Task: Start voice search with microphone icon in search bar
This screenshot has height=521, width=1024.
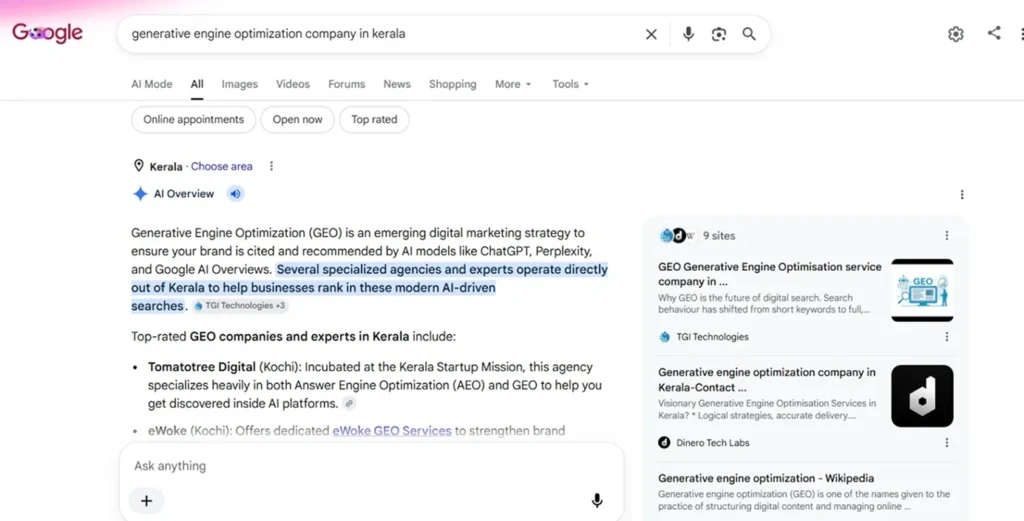Action: pyautogui.click(x=688, y=34)
